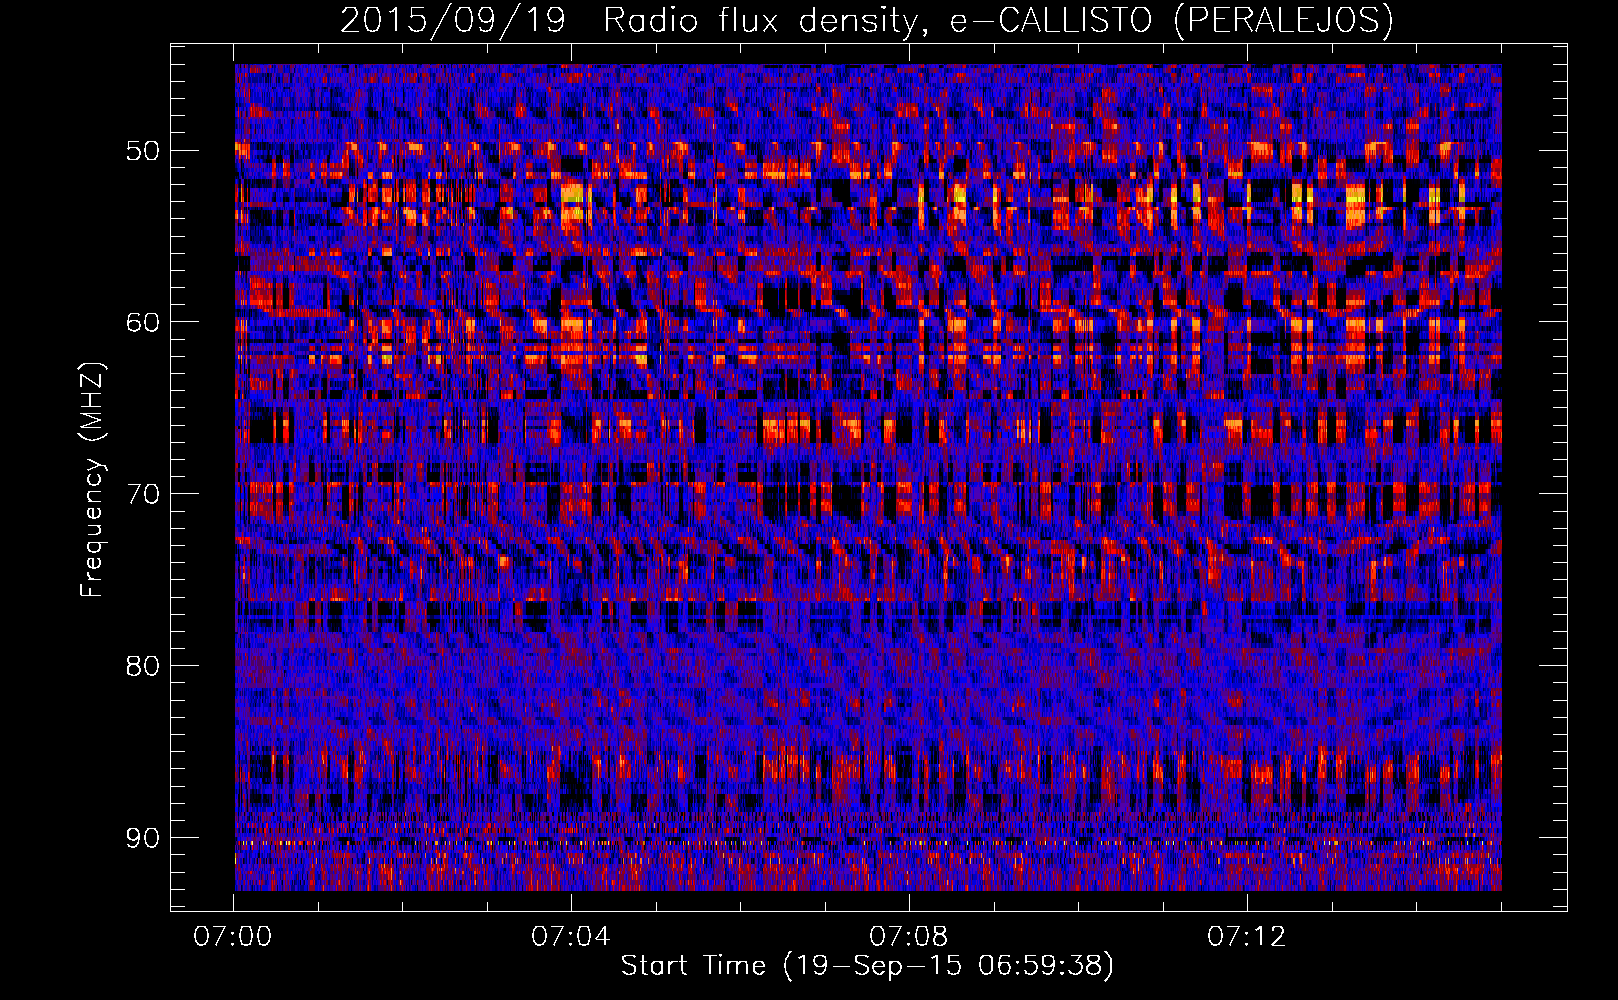Click the 07:00 time tick label

tap(233, 937)
